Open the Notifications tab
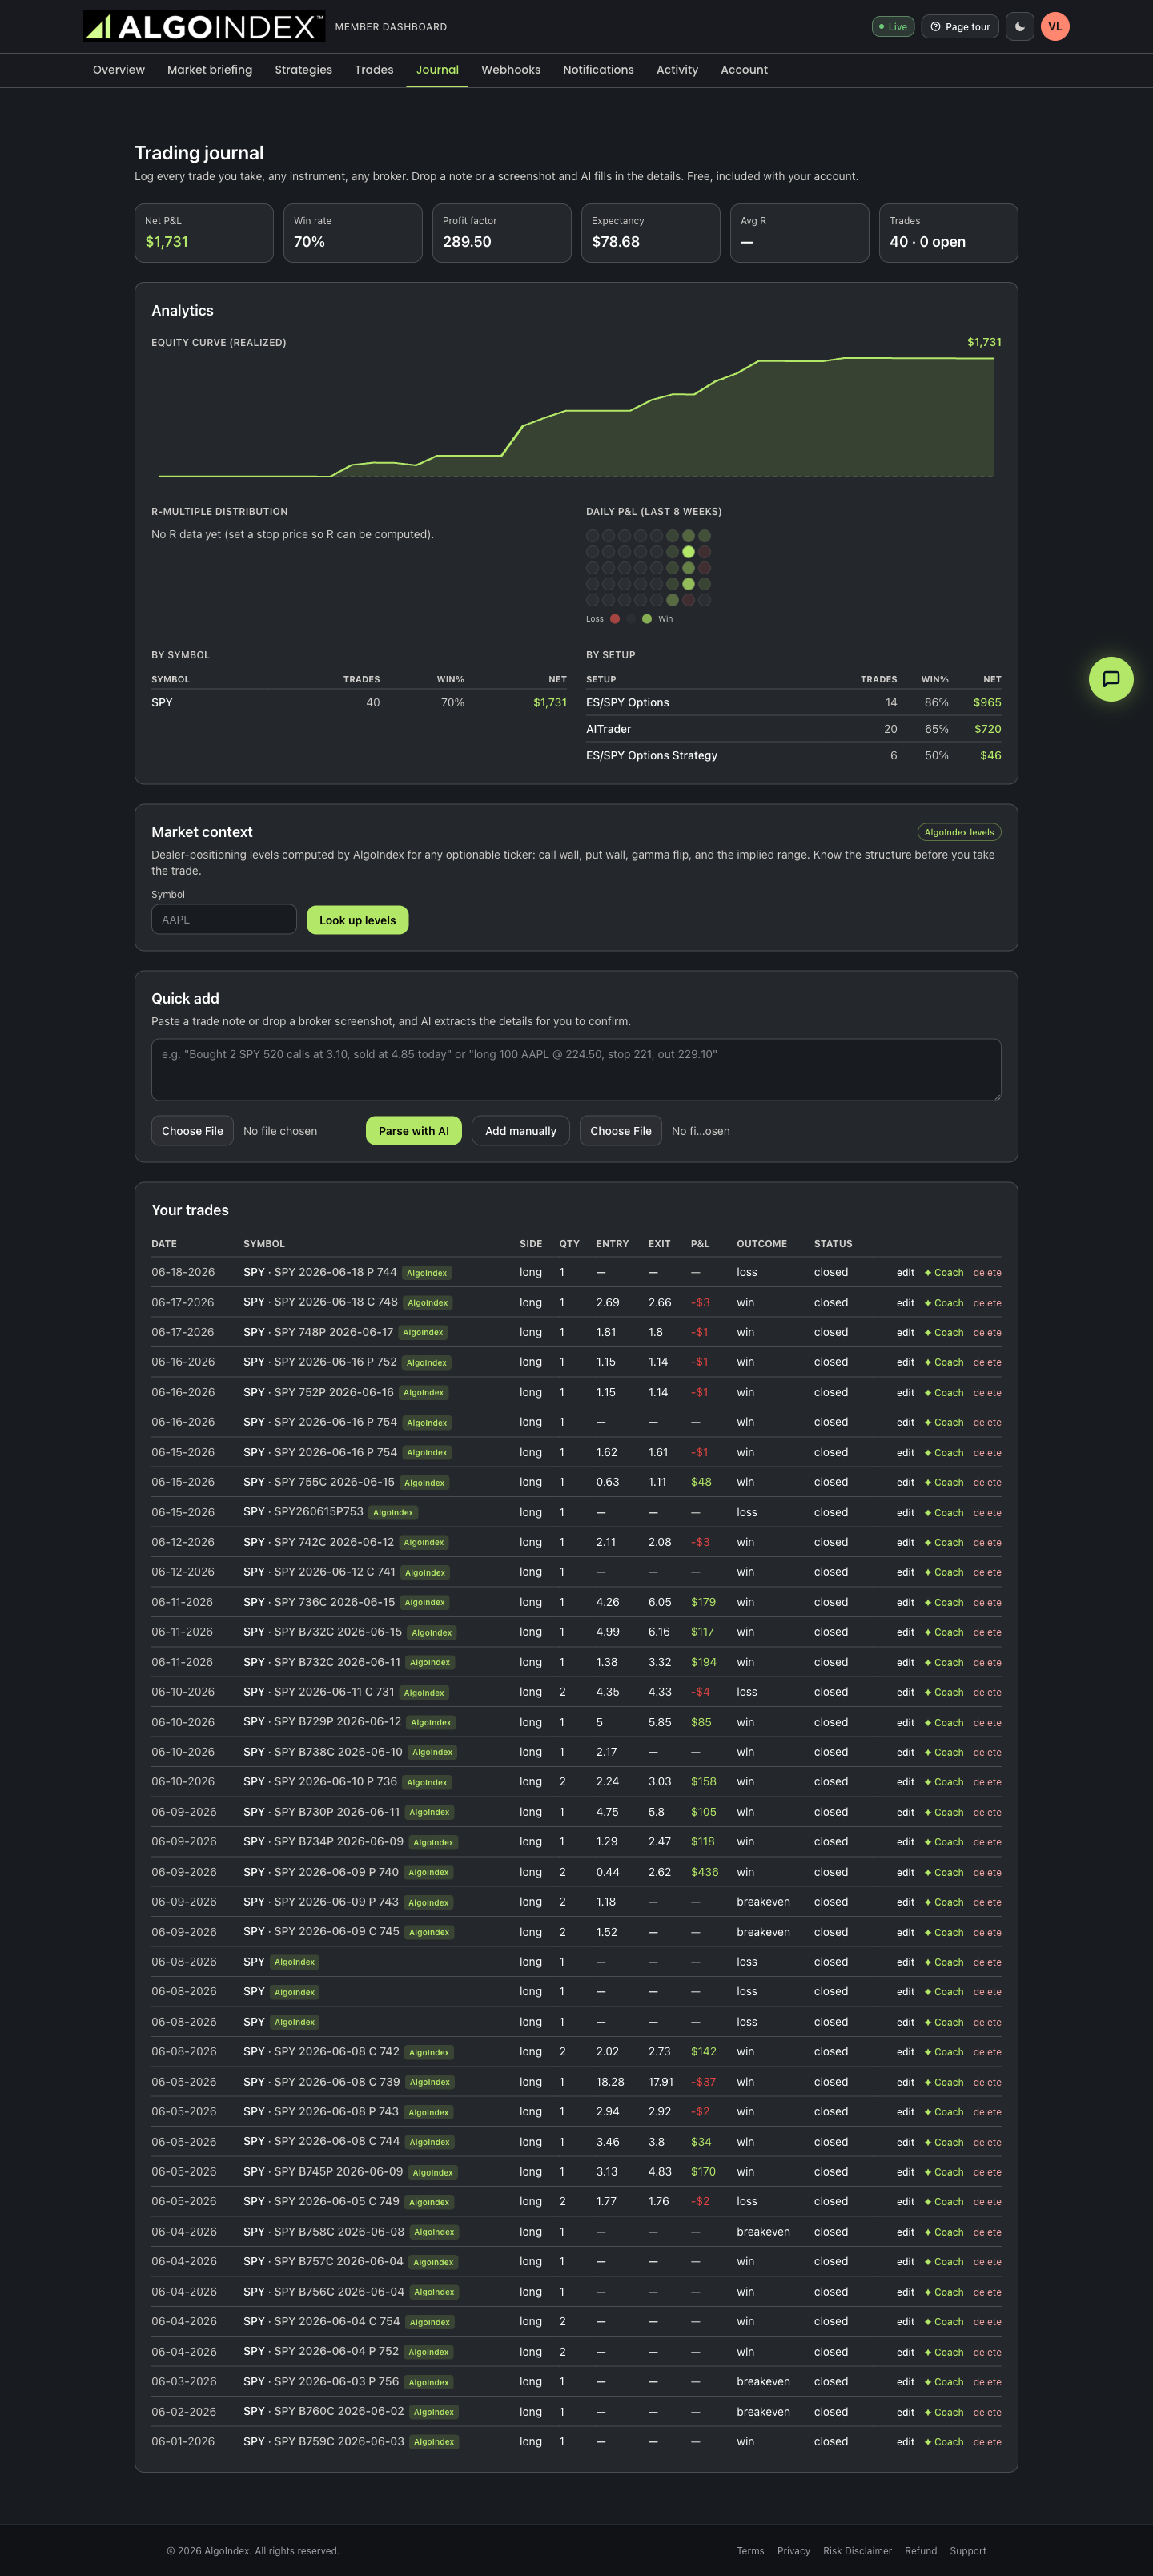Viewport: 1153px width, 2576px height. [x=598, y=70]
